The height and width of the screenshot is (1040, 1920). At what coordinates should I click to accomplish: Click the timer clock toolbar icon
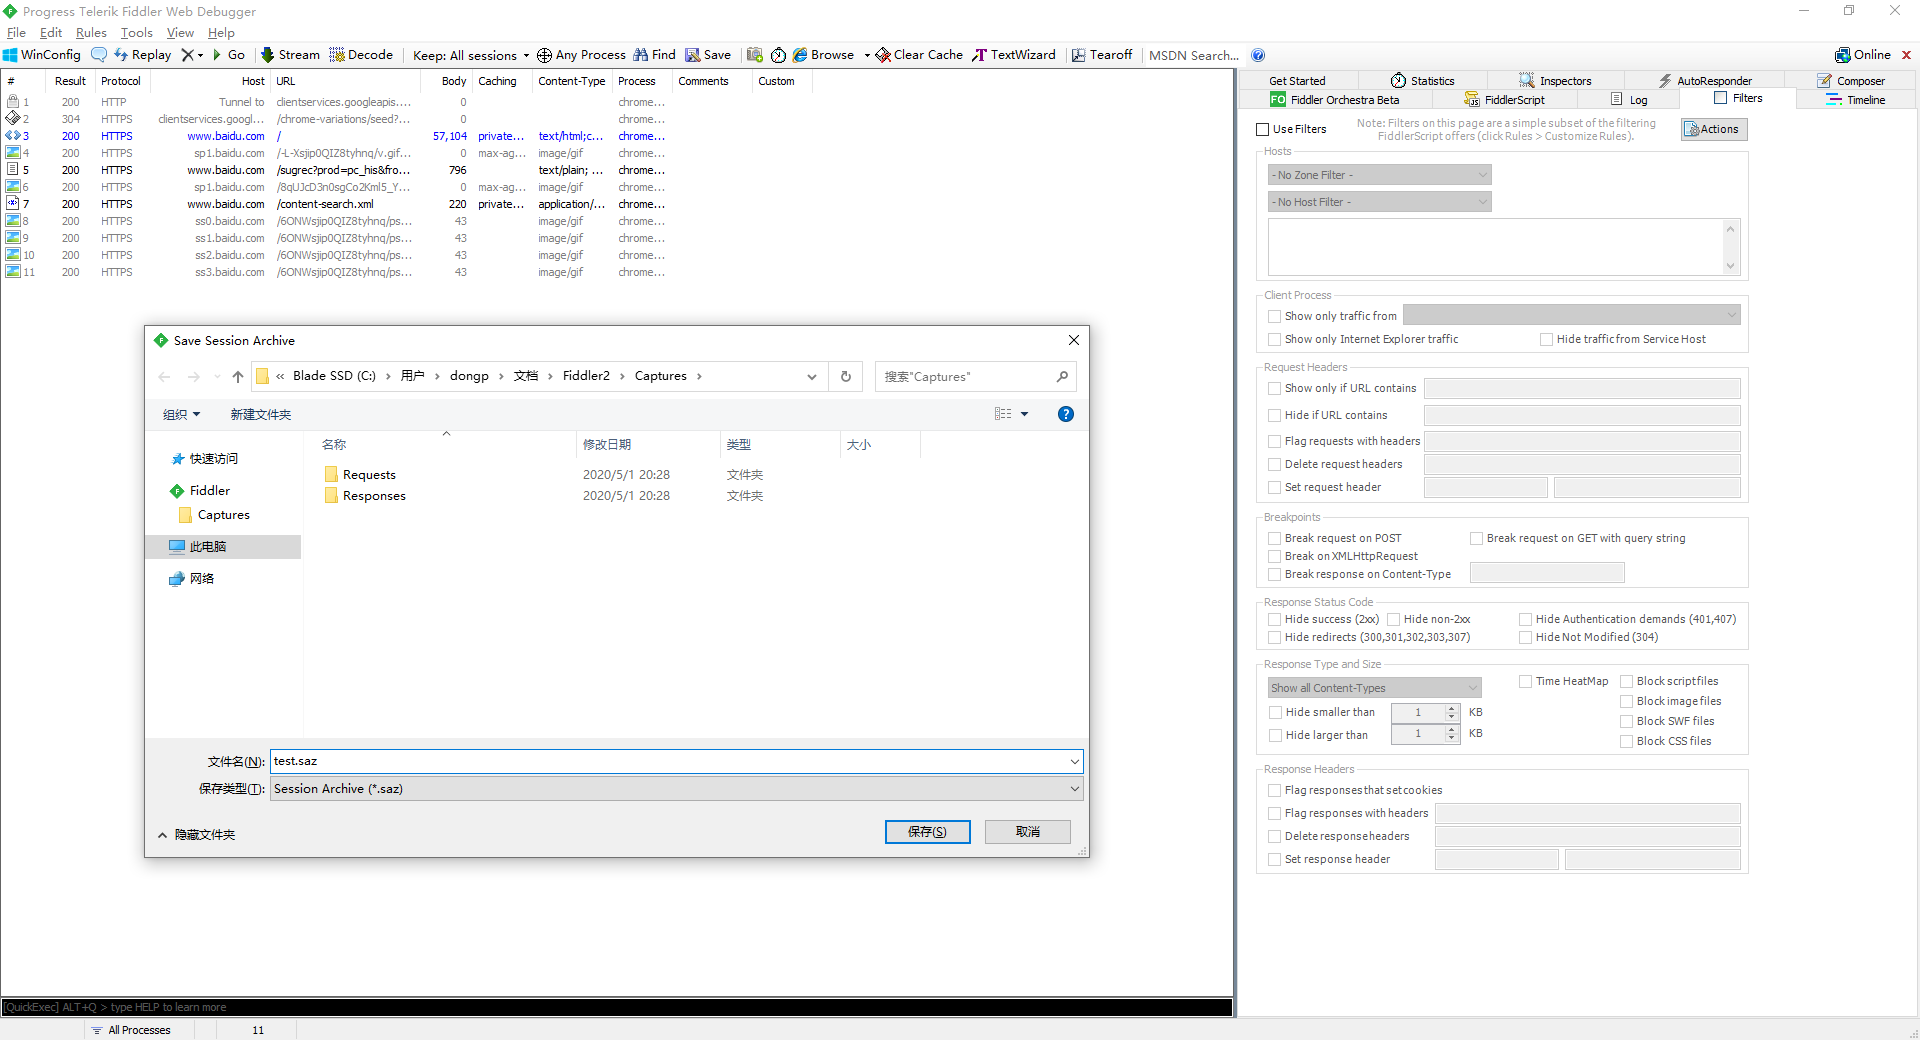pos(778,55)
